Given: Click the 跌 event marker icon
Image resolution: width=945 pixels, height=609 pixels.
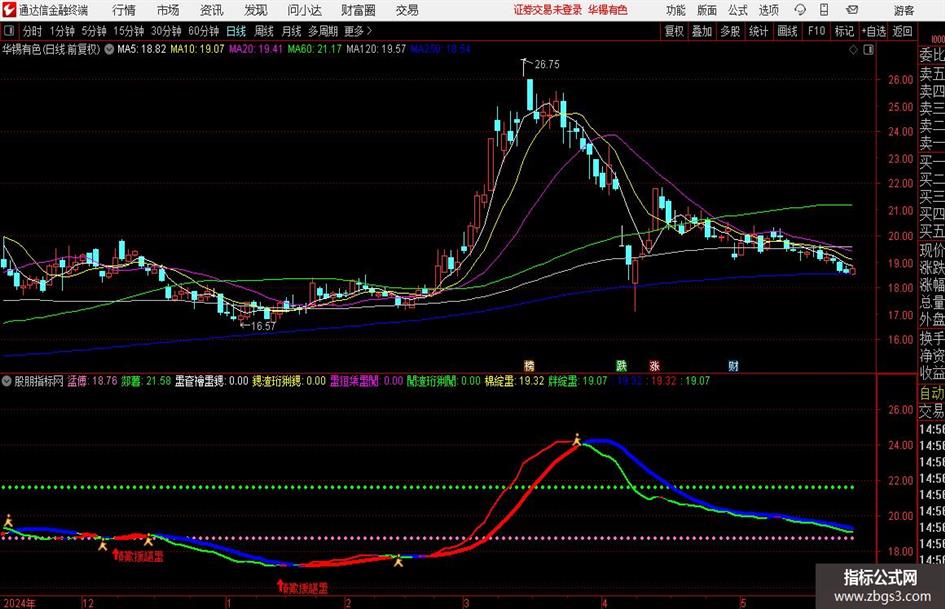Looking at the screenshot, I should point(621,365).
